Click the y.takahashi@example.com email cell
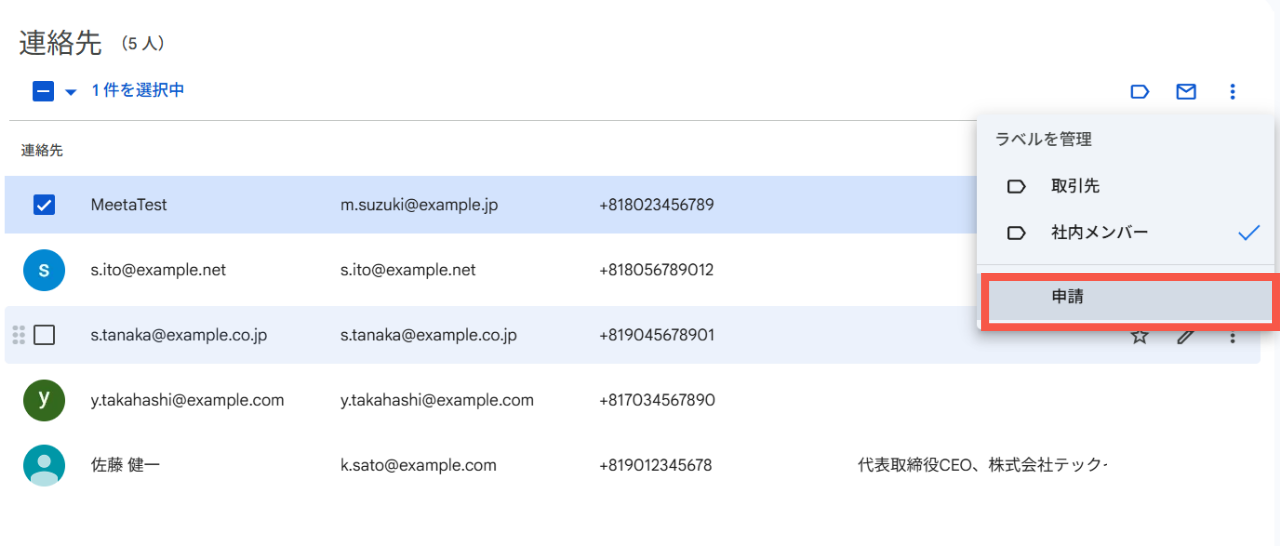Screen dimensions: 1280x547 pos(437,400)
